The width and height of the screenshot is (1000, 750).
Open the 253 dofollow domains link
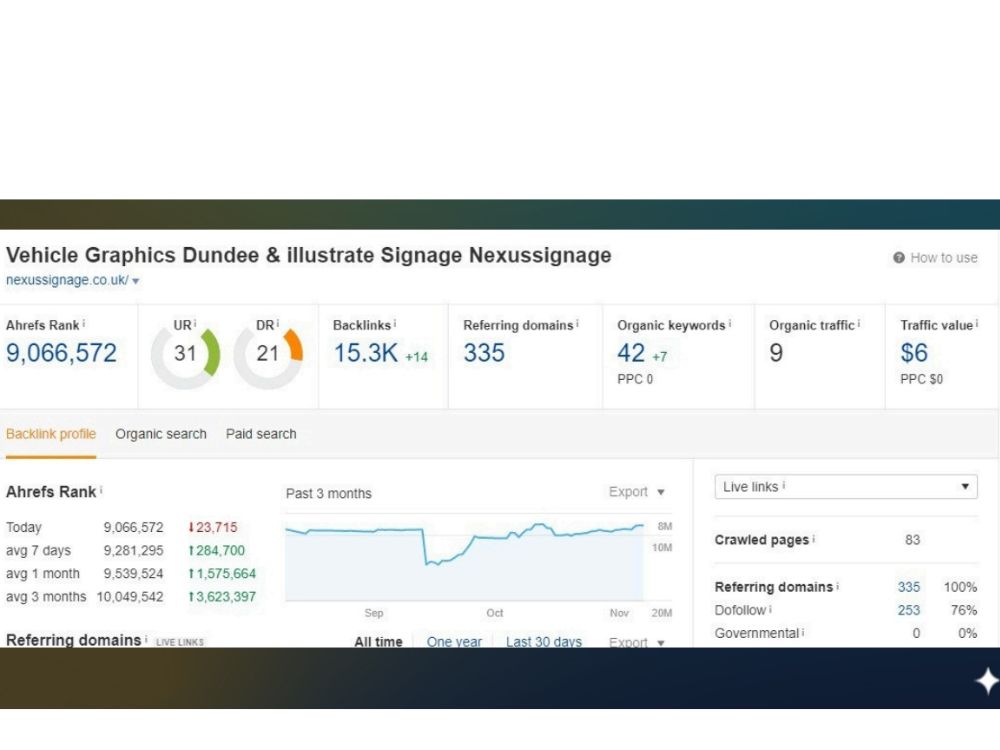(909, 610)
